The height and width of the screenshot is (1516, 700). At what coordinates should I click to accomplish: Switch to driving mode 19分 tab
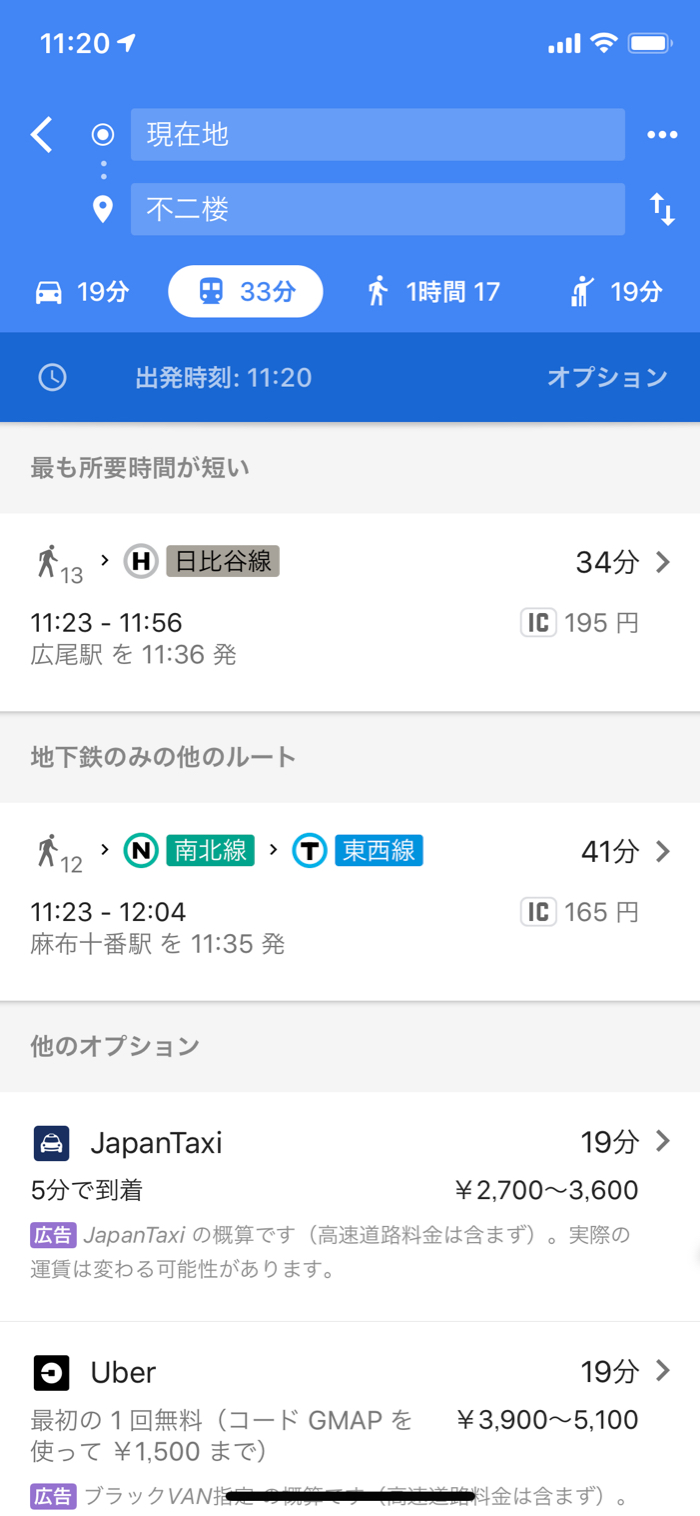point(82,292)
